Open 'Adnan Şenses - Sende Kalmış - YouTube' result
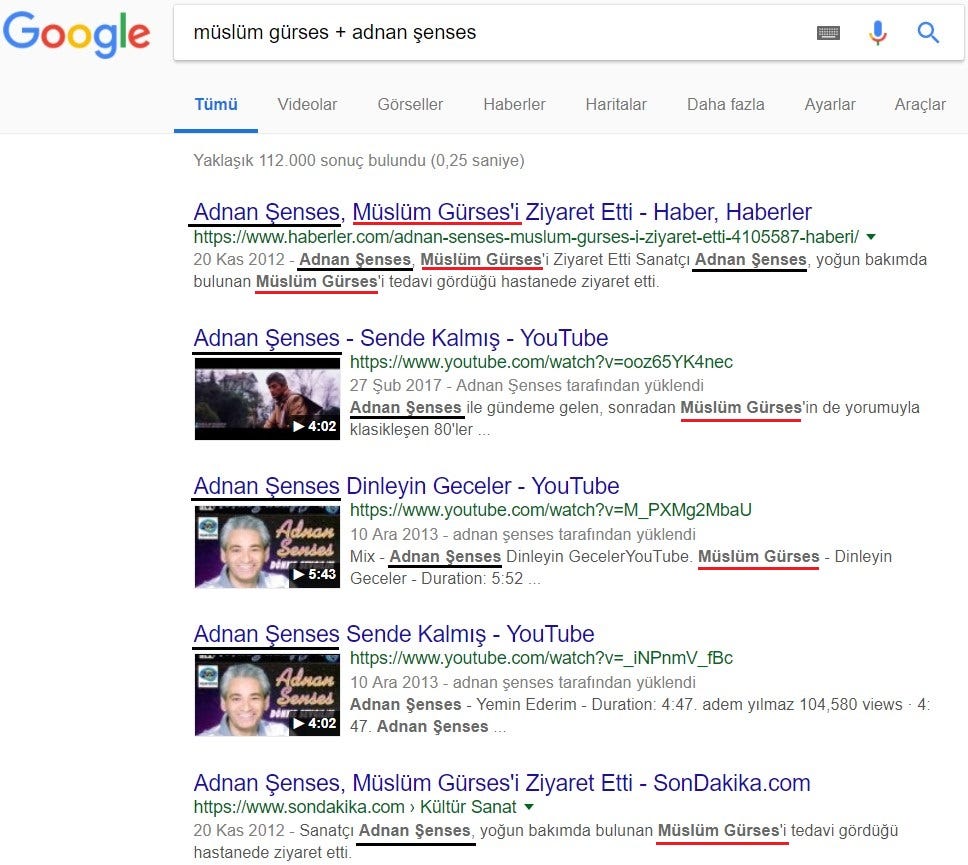 point(401,338)
